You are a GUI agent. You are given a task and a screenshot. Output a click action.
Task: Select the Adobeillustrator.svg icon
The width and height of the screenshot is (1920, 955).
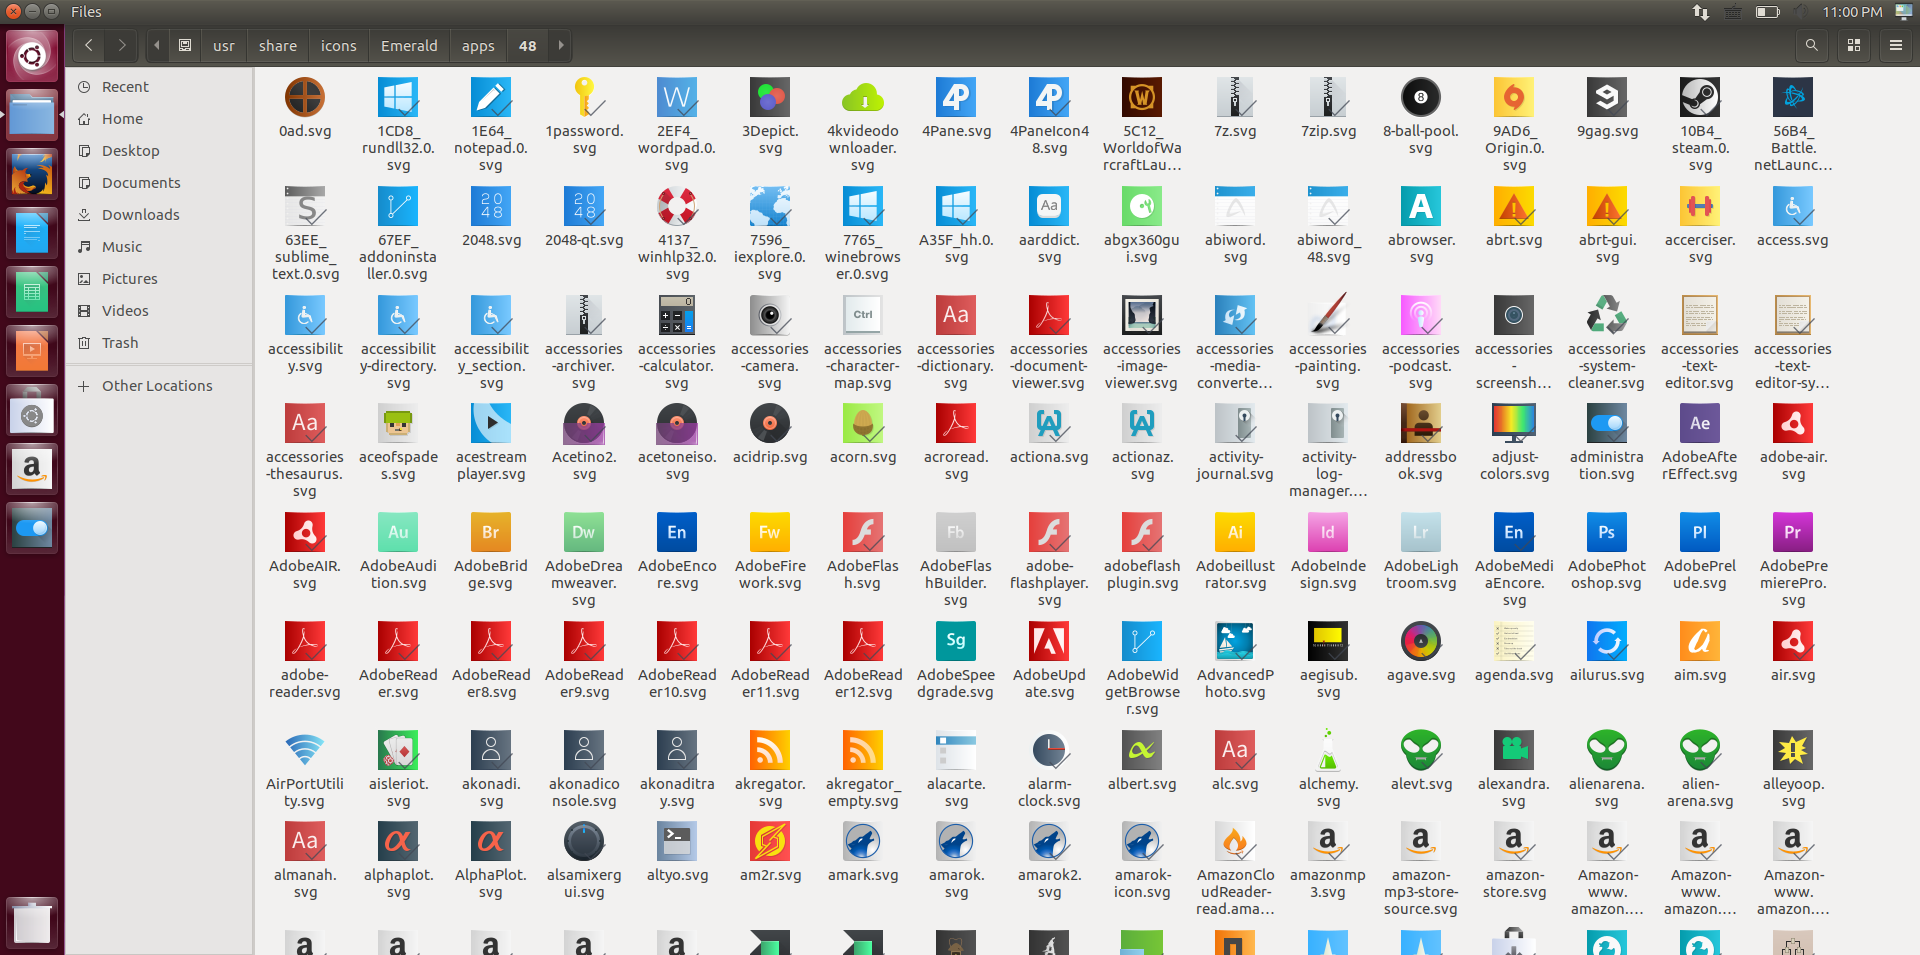click(1235, 532)
